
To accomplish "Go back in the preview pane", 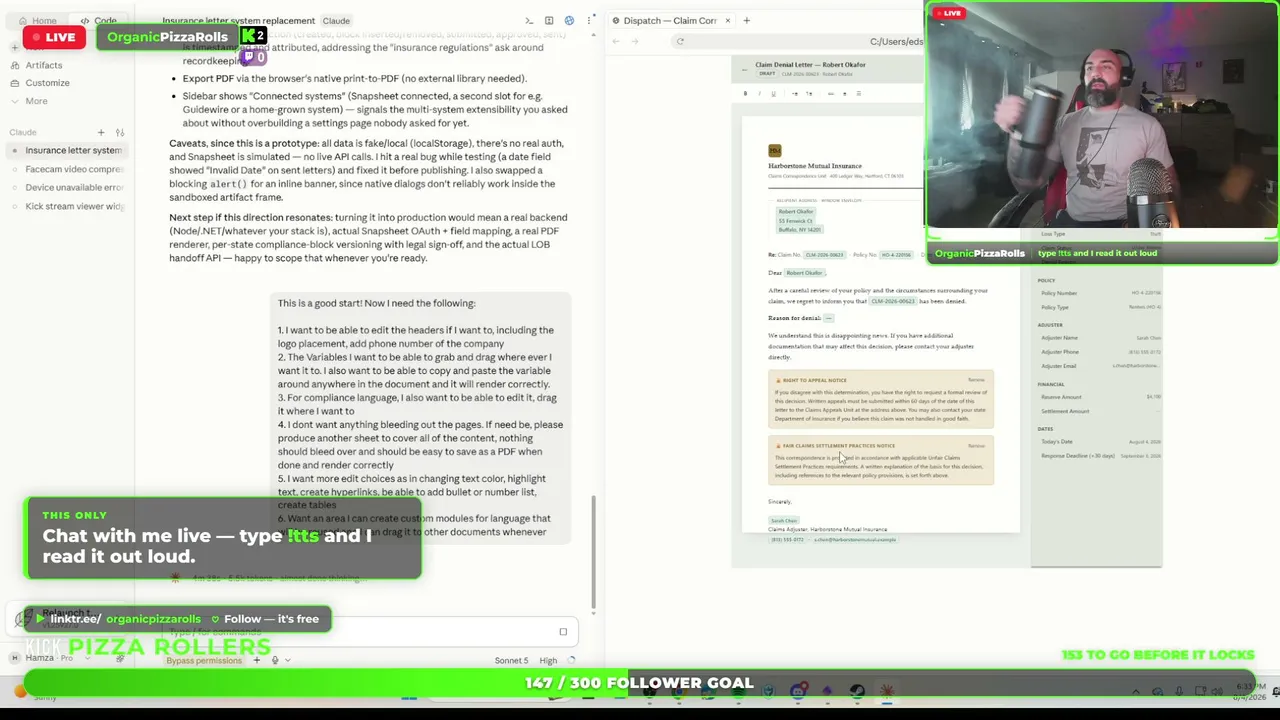I will click(x=616, y=41).
